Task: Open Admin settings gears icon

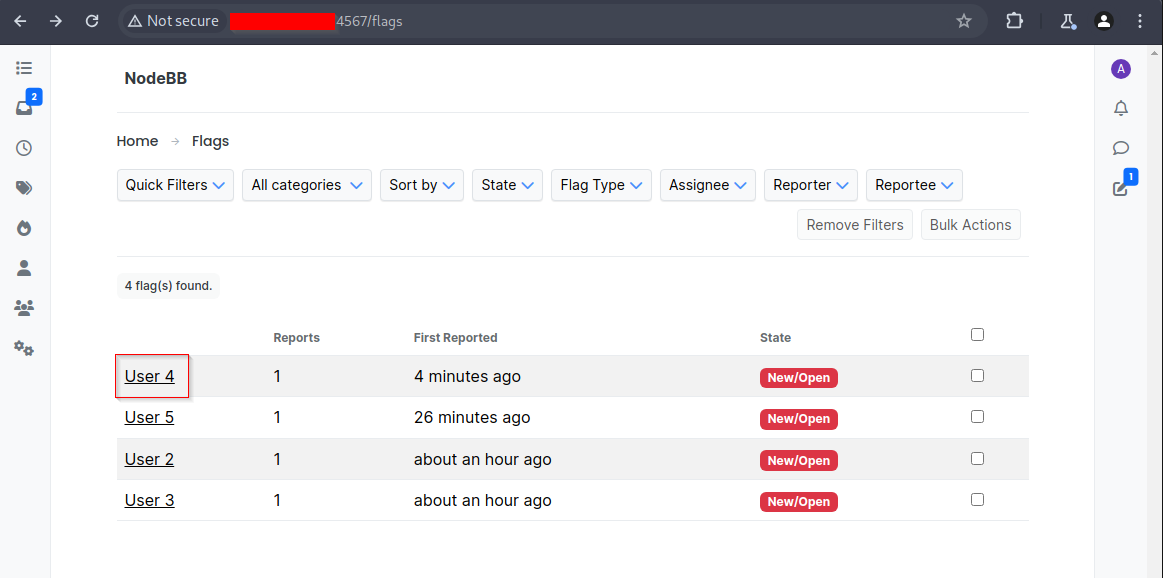Action: click(x=24, y=348)
